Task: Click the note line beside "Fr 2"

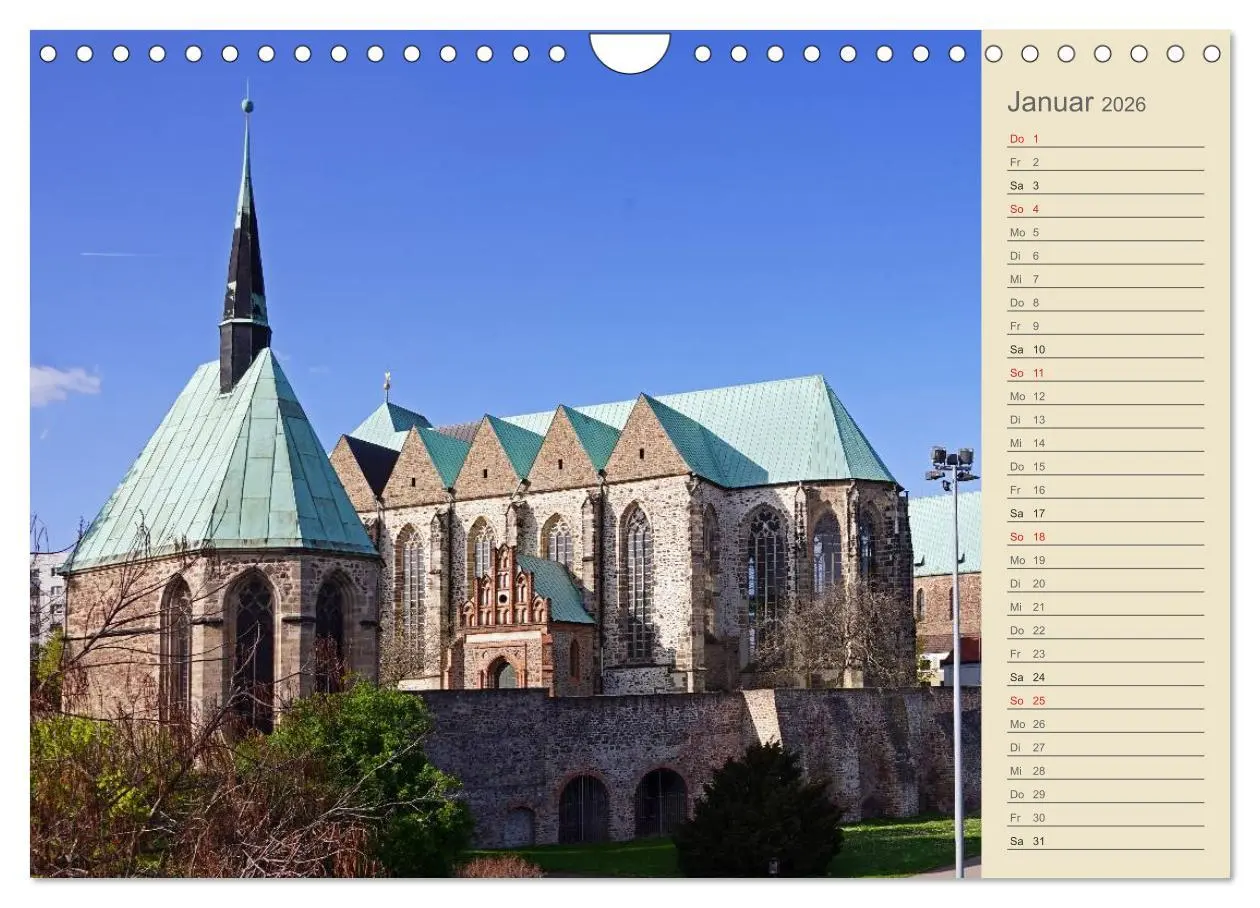Action: (x=1130, y=160)
